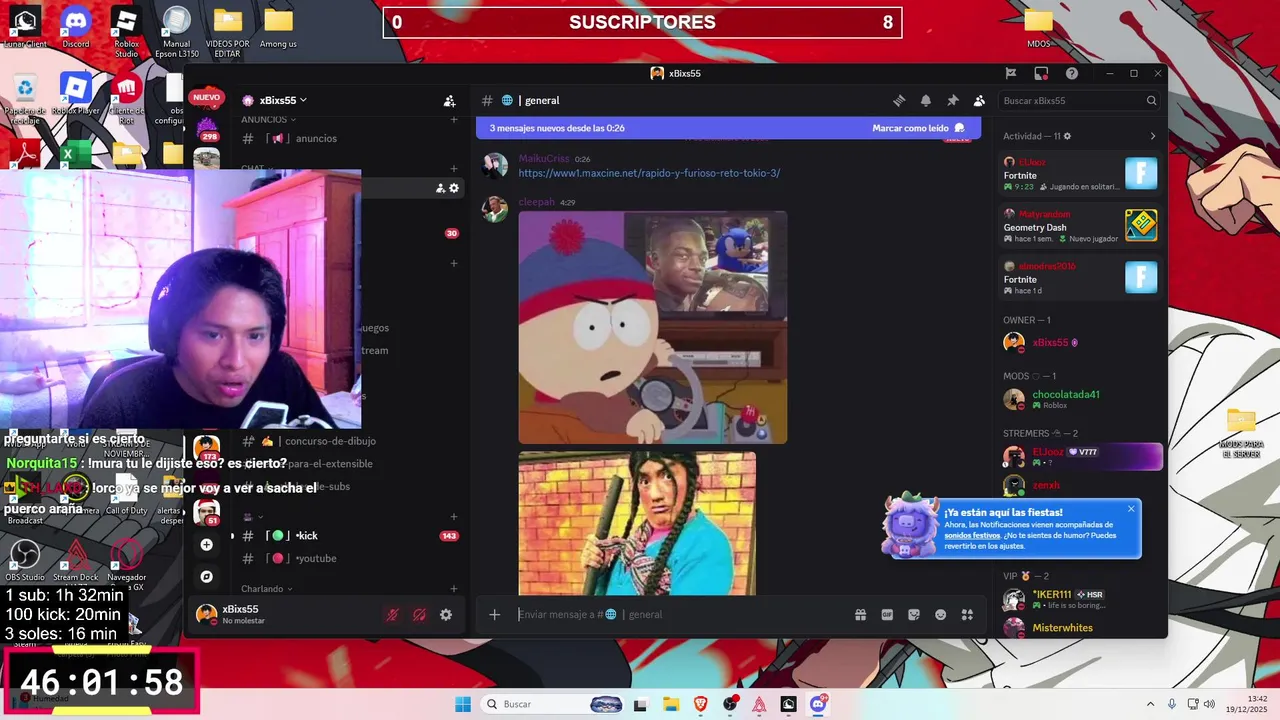1280x720 pixels.
Task: Show pinned messages with pin icon
Action: pyautogui.click(x=953, y=100)
